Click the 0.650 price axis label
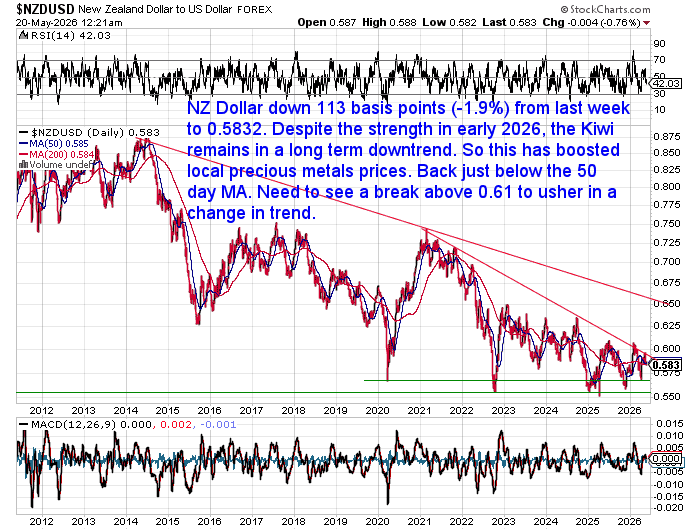The image size is (700, 530). point(667,304)
